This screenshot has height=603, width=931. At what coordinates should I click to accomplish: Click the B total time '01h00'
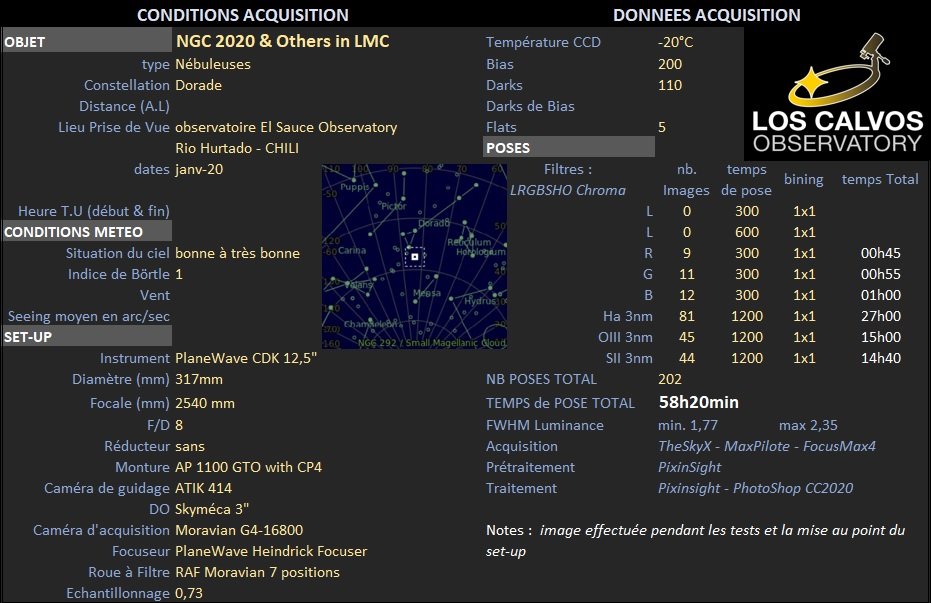pyautogui.click(x=881, y=295)
